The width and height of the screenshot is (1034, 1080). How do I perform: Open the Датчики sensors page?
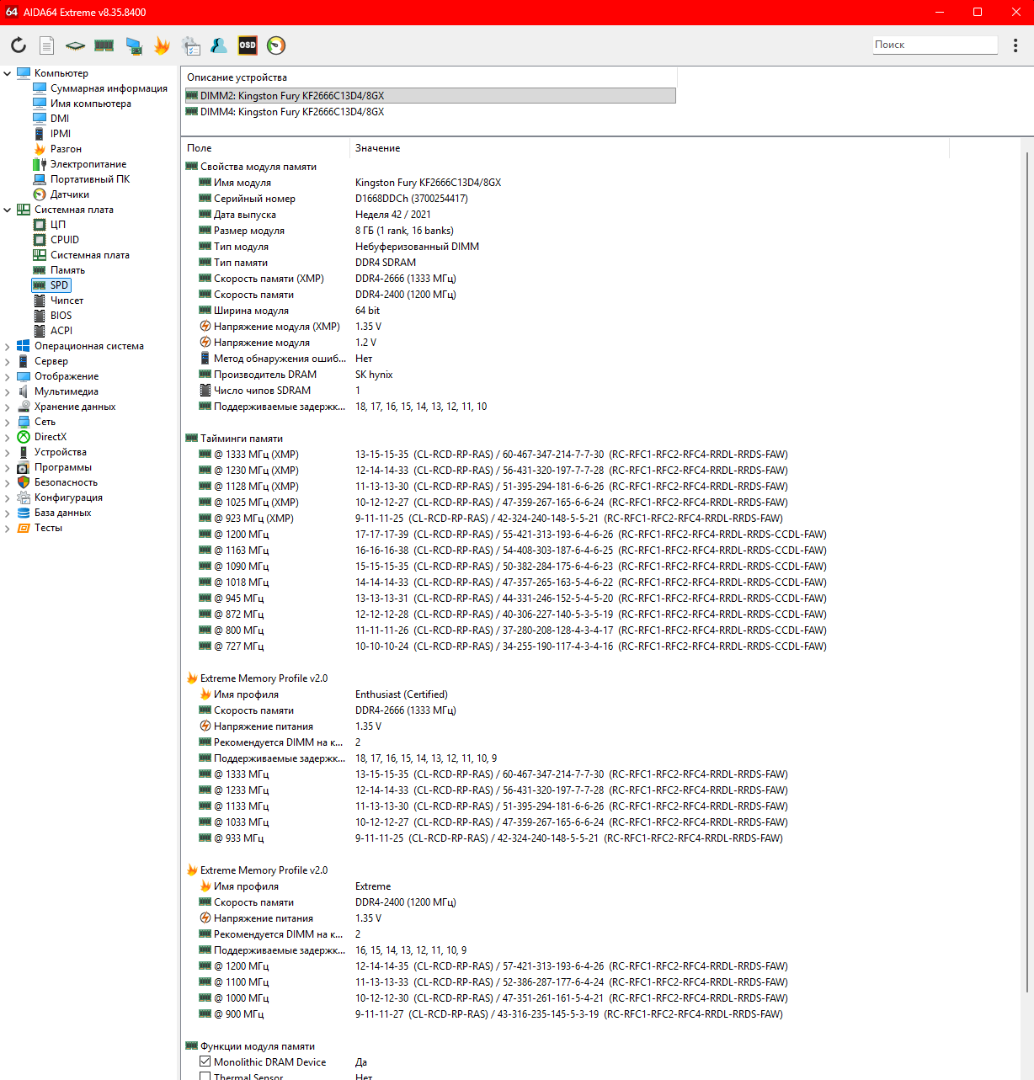(70, 194)
